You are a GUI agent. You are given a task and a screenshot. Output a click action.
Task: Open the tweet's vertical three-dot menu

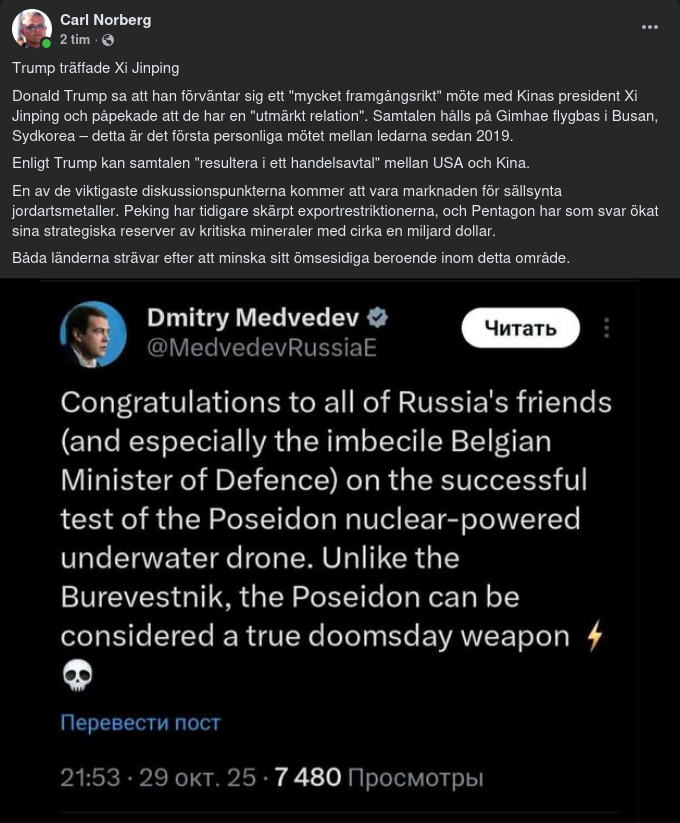[606, 328]
